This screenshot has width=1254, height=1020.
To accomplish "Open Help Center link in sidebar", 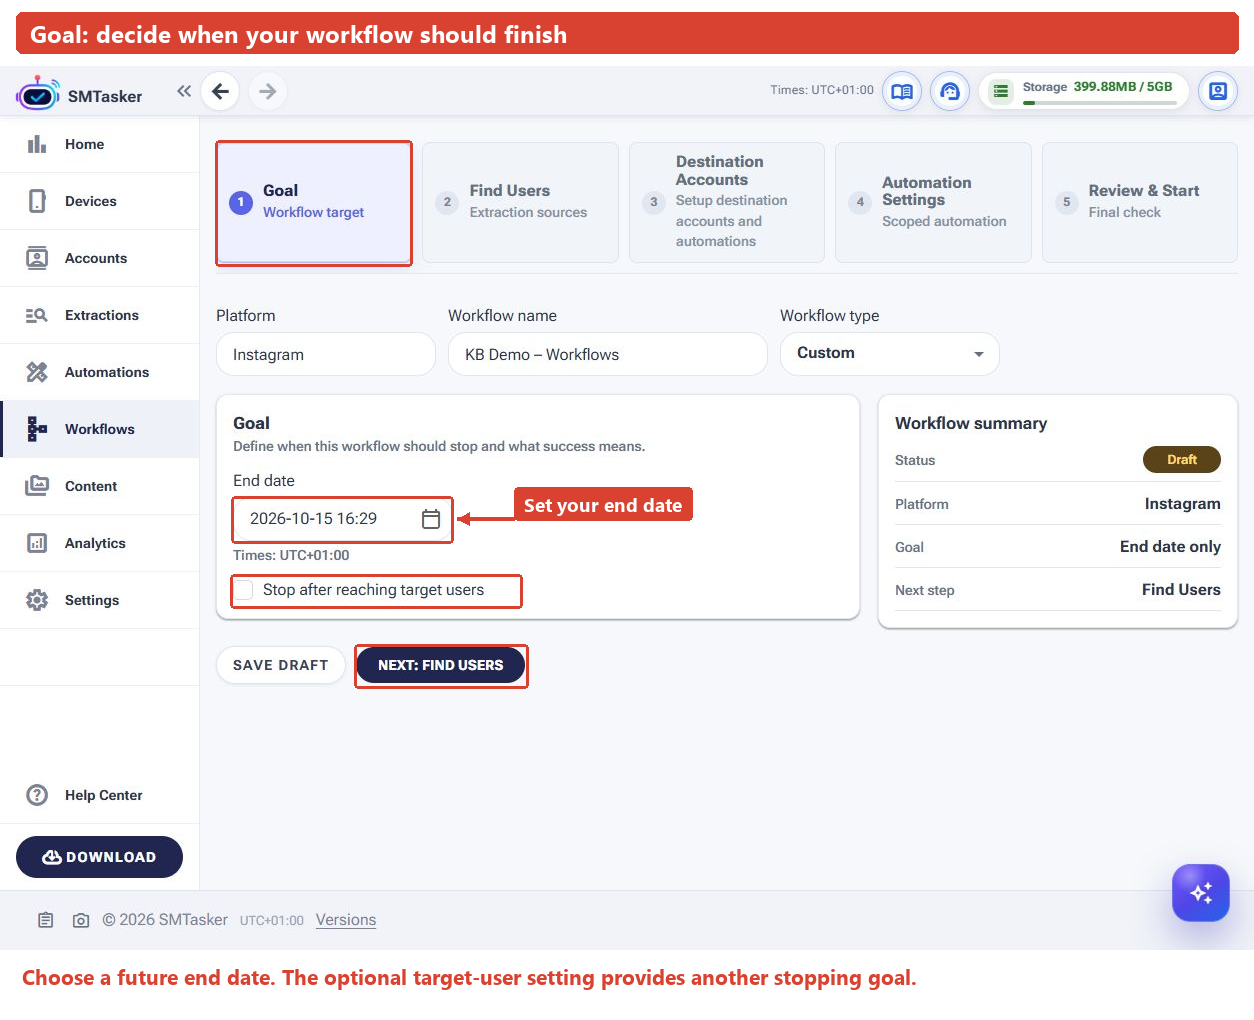I will [100, 795].
